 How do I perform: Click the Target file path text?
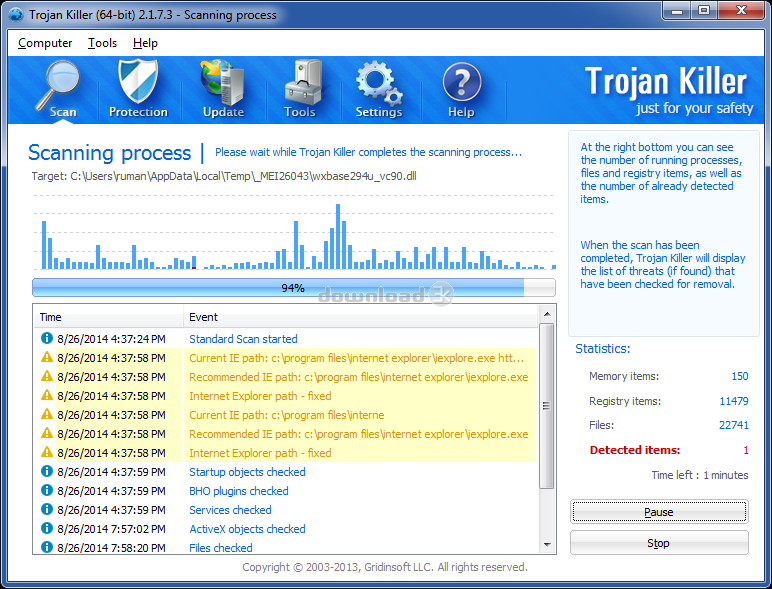pos(224,176)
